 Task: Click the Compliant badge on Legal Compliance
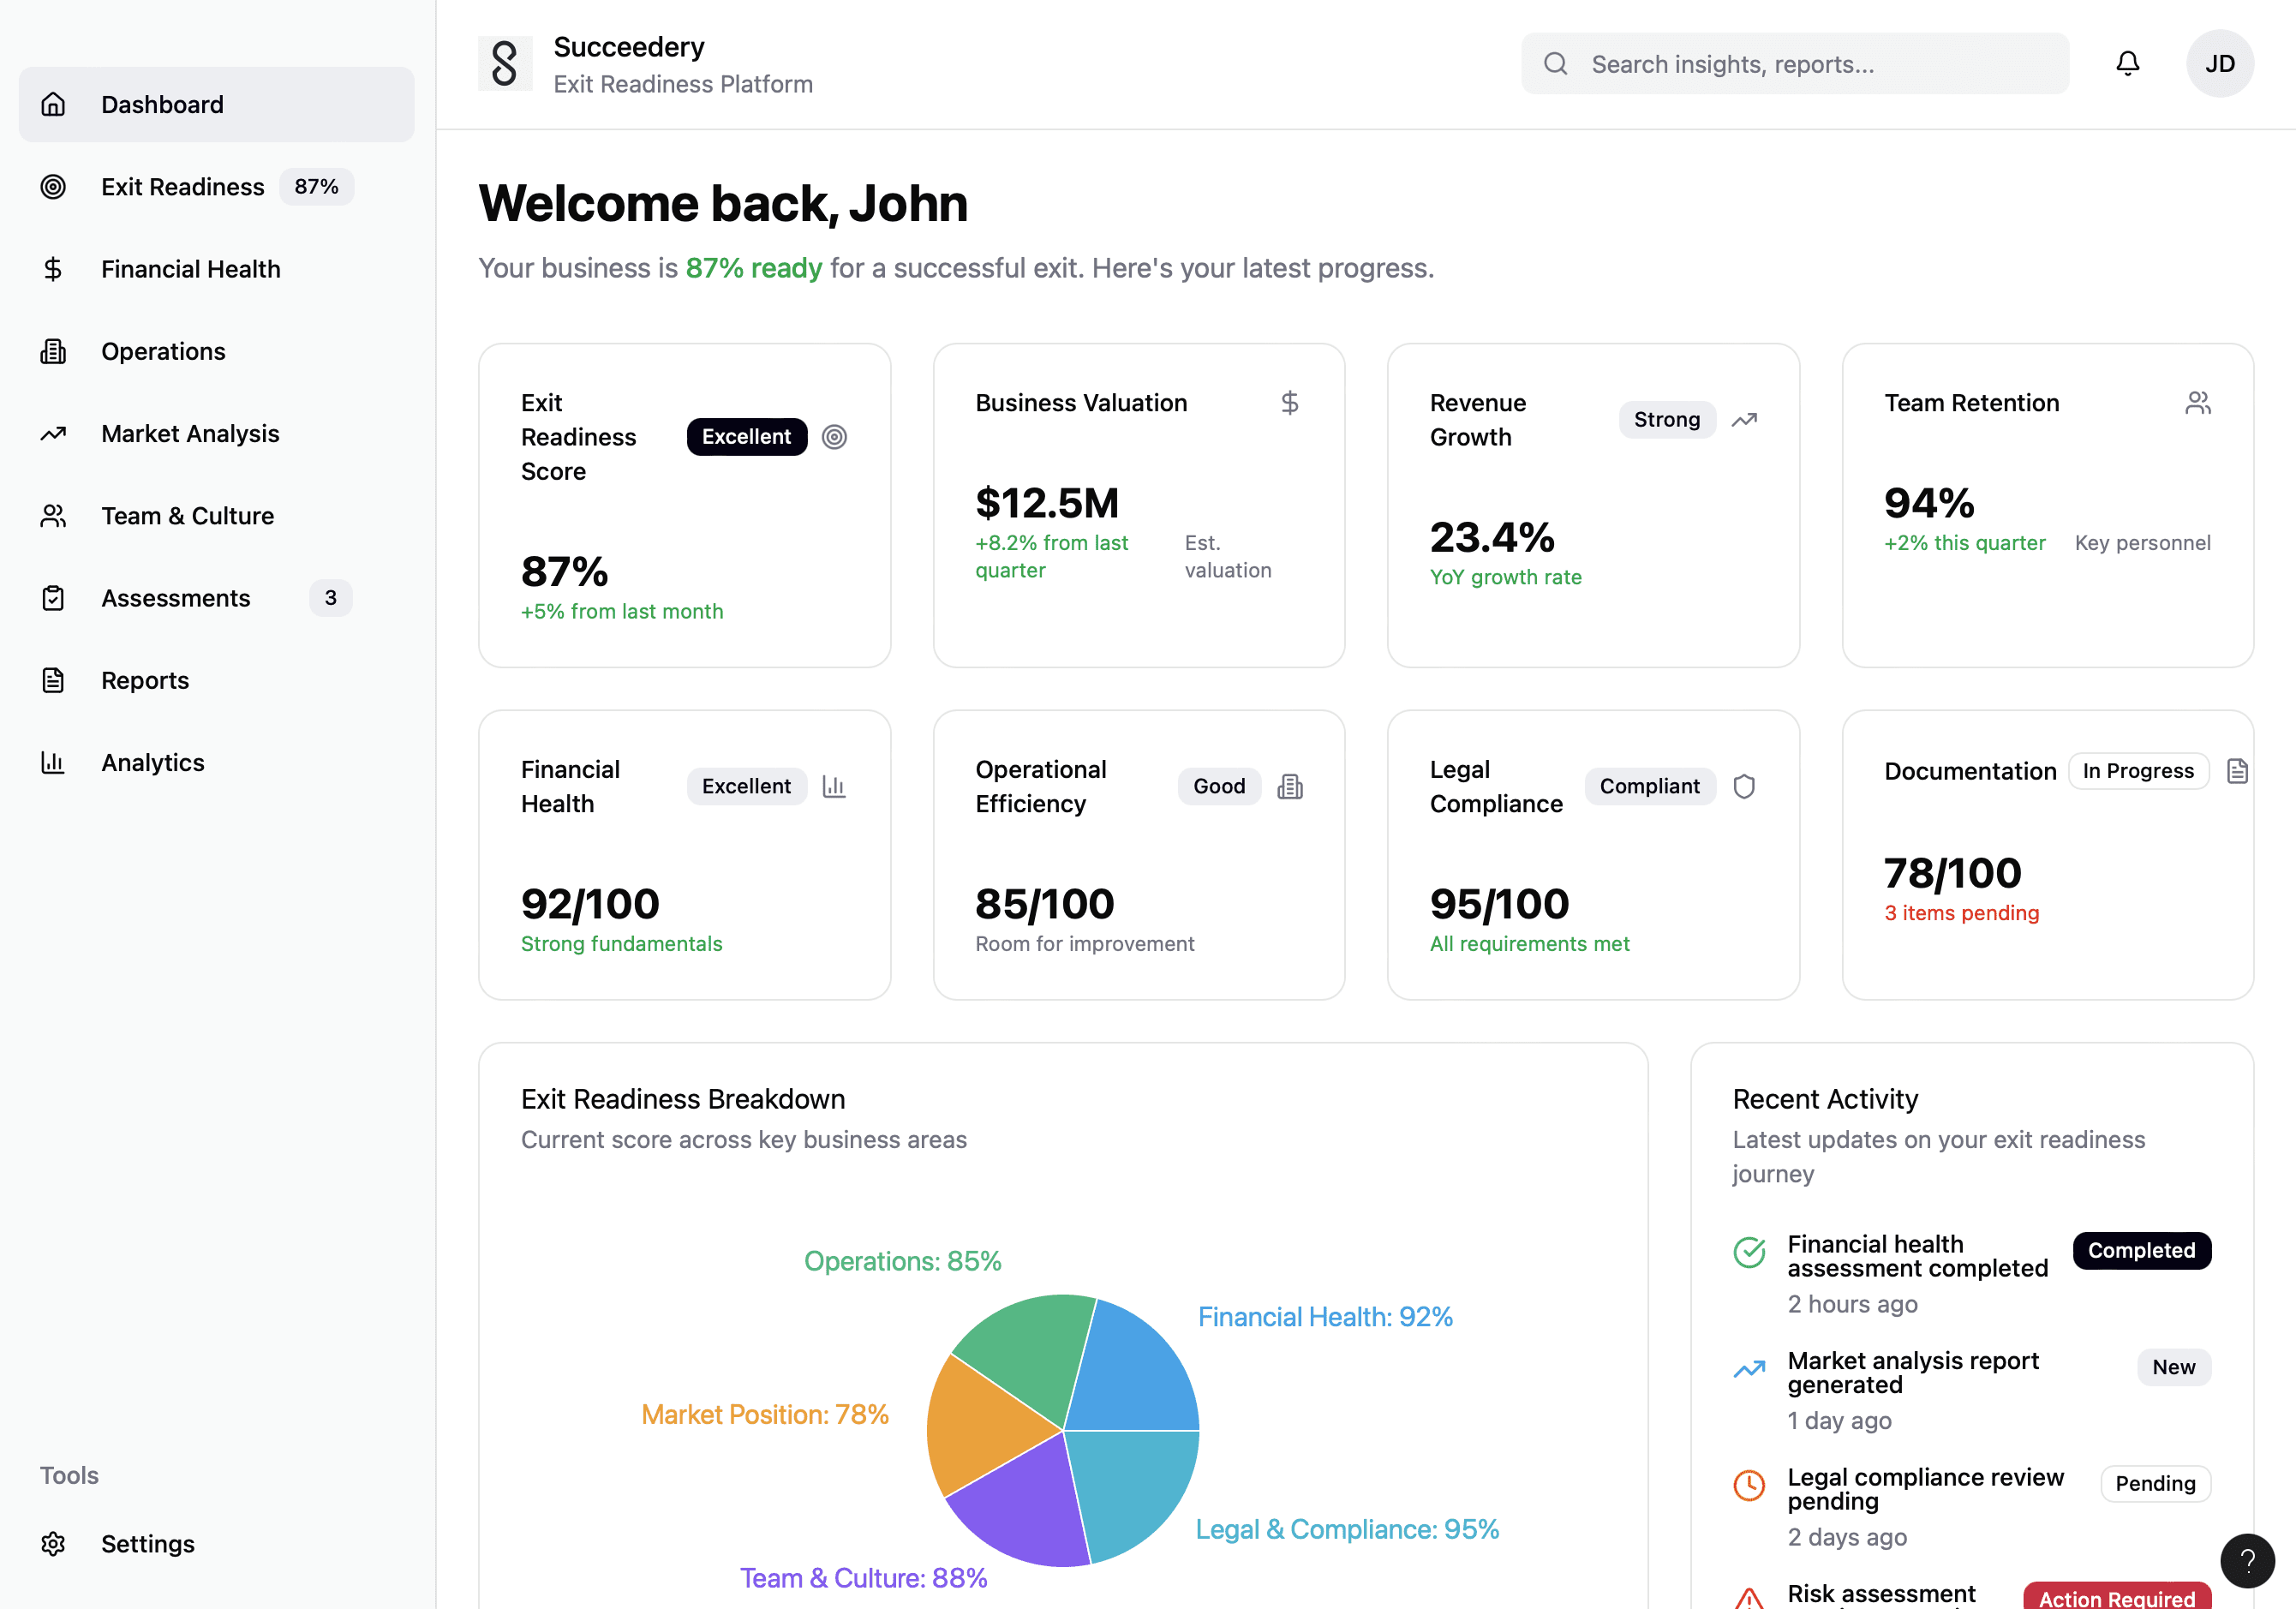point(1649,787)
